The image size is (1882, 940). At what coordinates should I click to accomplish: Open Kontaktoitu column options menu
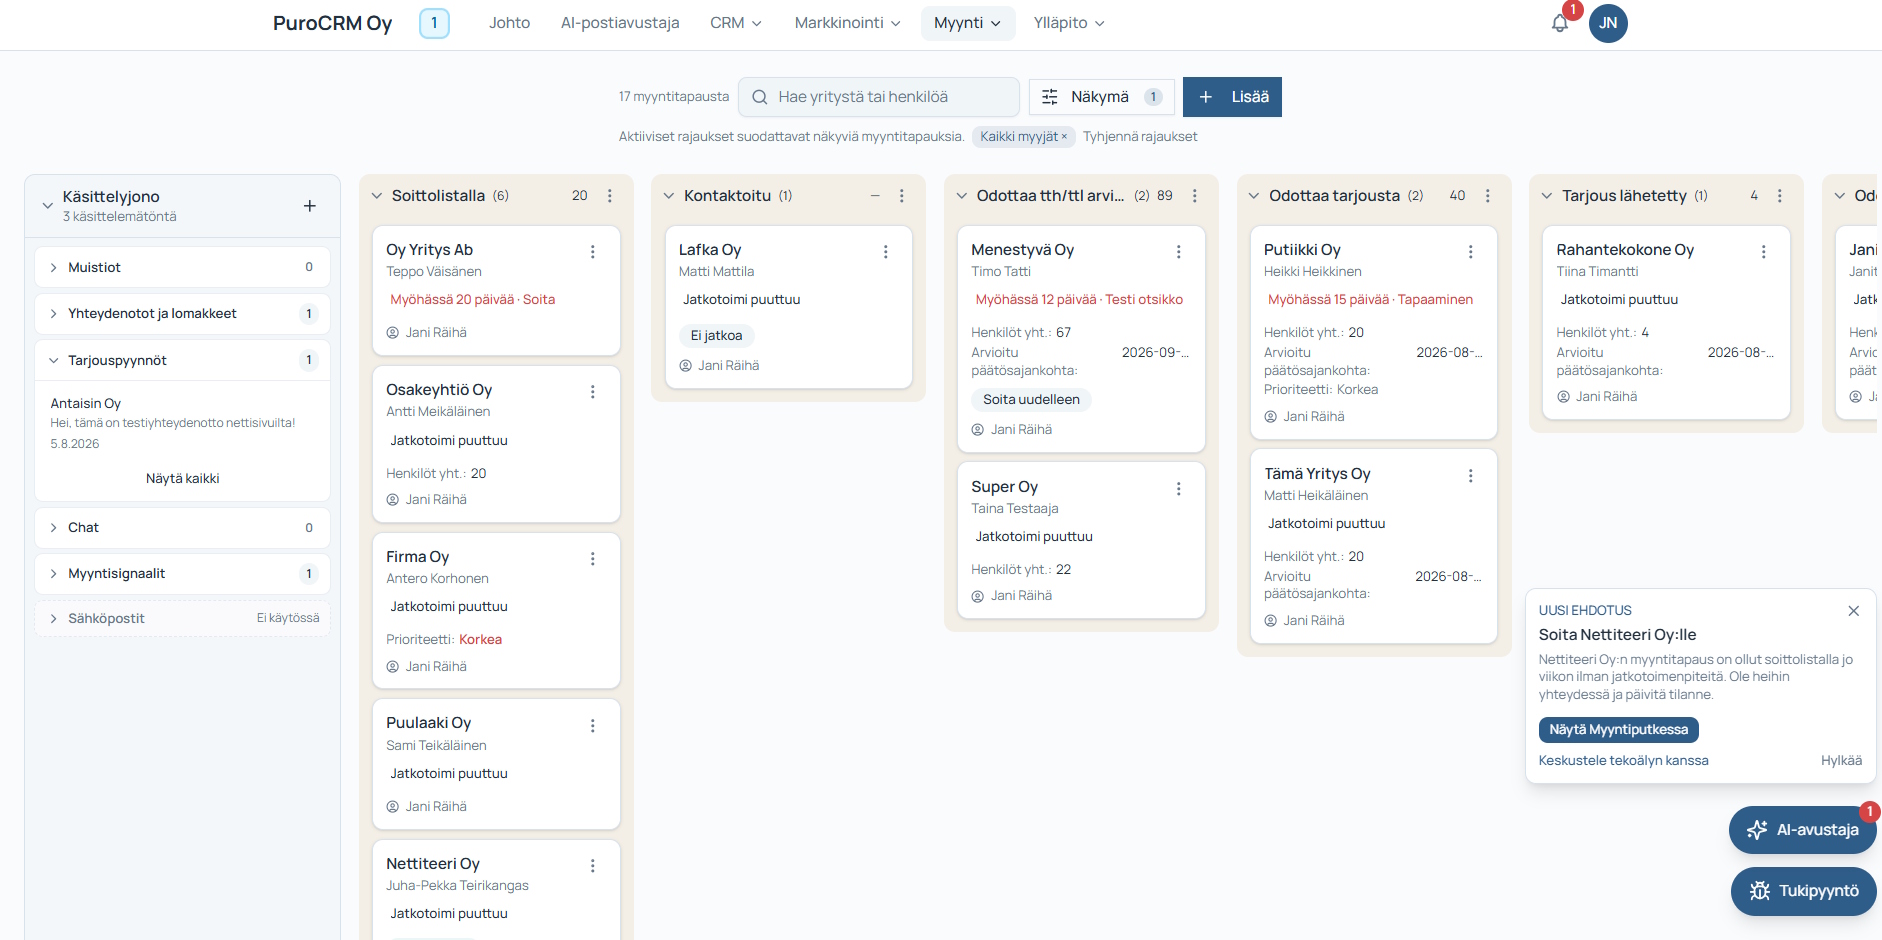[x=902, y=196]
